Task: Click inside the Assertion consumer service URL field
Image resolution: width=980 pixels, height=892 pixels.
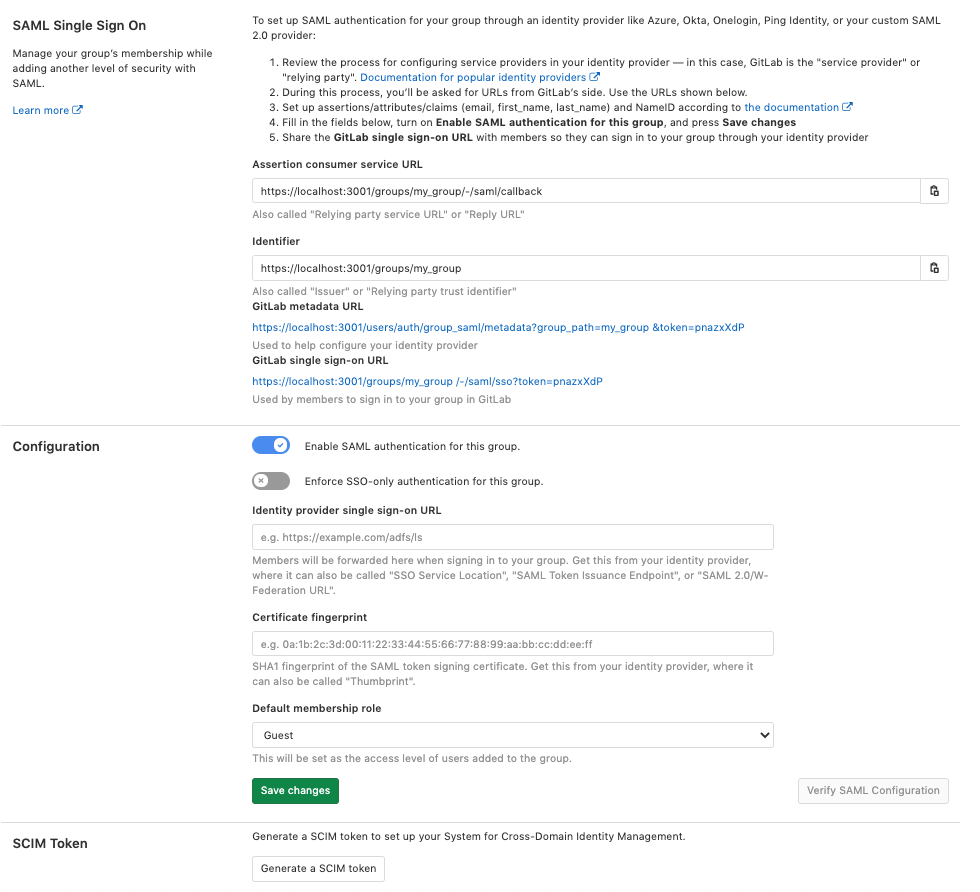Action: (580, 191)
